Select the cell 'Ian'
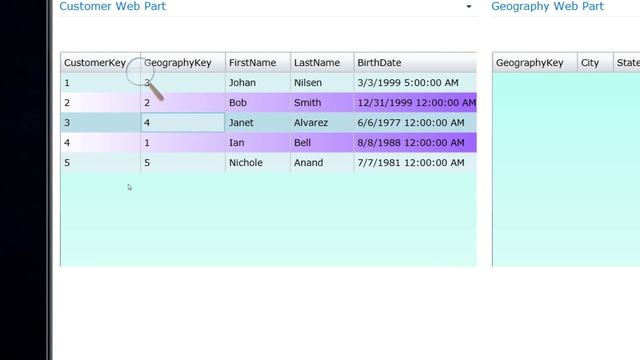Image resolution: width=640 pixels, height=360 pixels. (258, 142)
